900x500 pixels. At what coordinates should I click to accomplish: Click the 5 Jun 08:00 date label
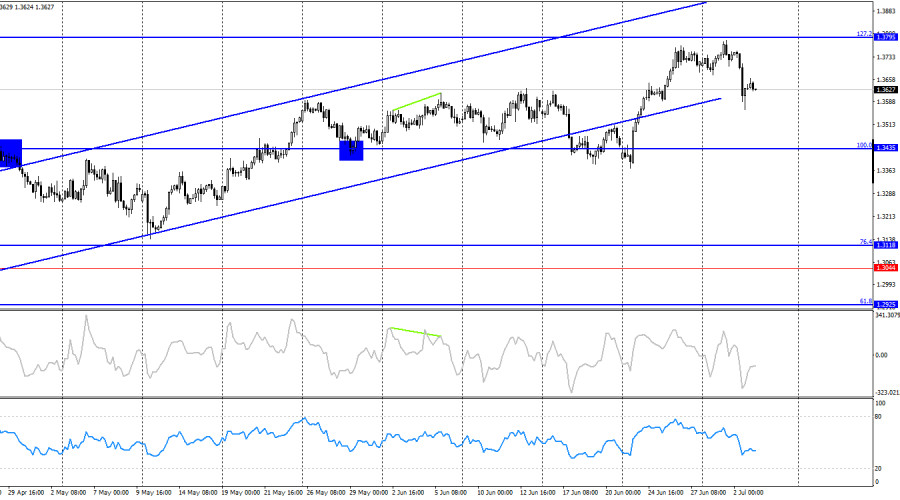[451, 493]
